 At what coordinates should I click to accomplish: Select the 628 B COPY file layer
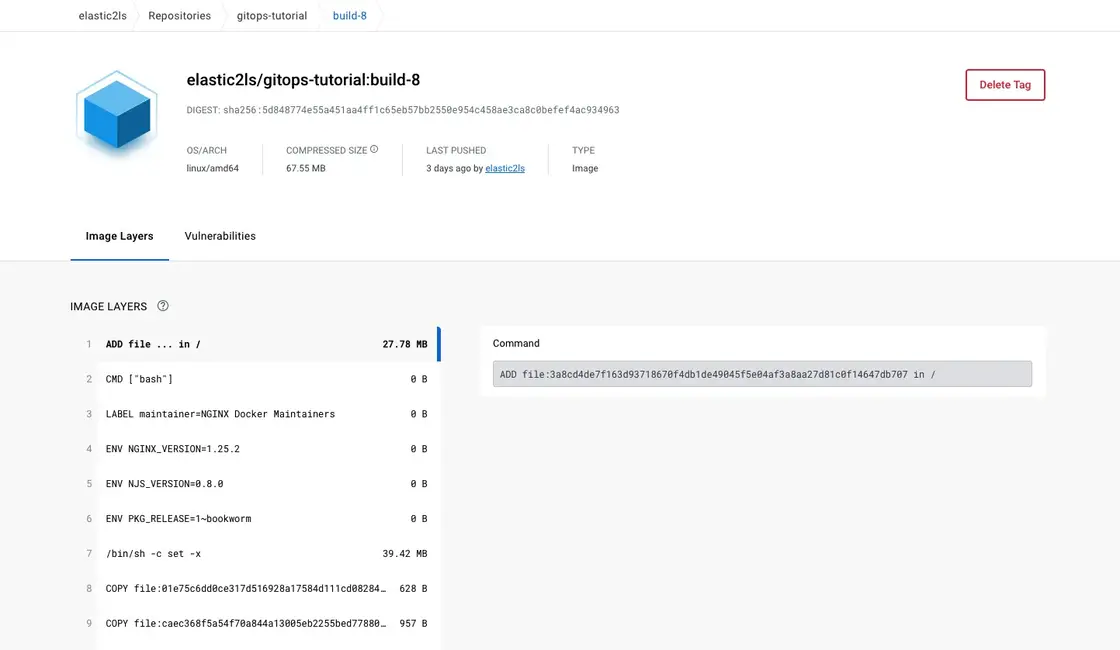(x=266, y=589)
